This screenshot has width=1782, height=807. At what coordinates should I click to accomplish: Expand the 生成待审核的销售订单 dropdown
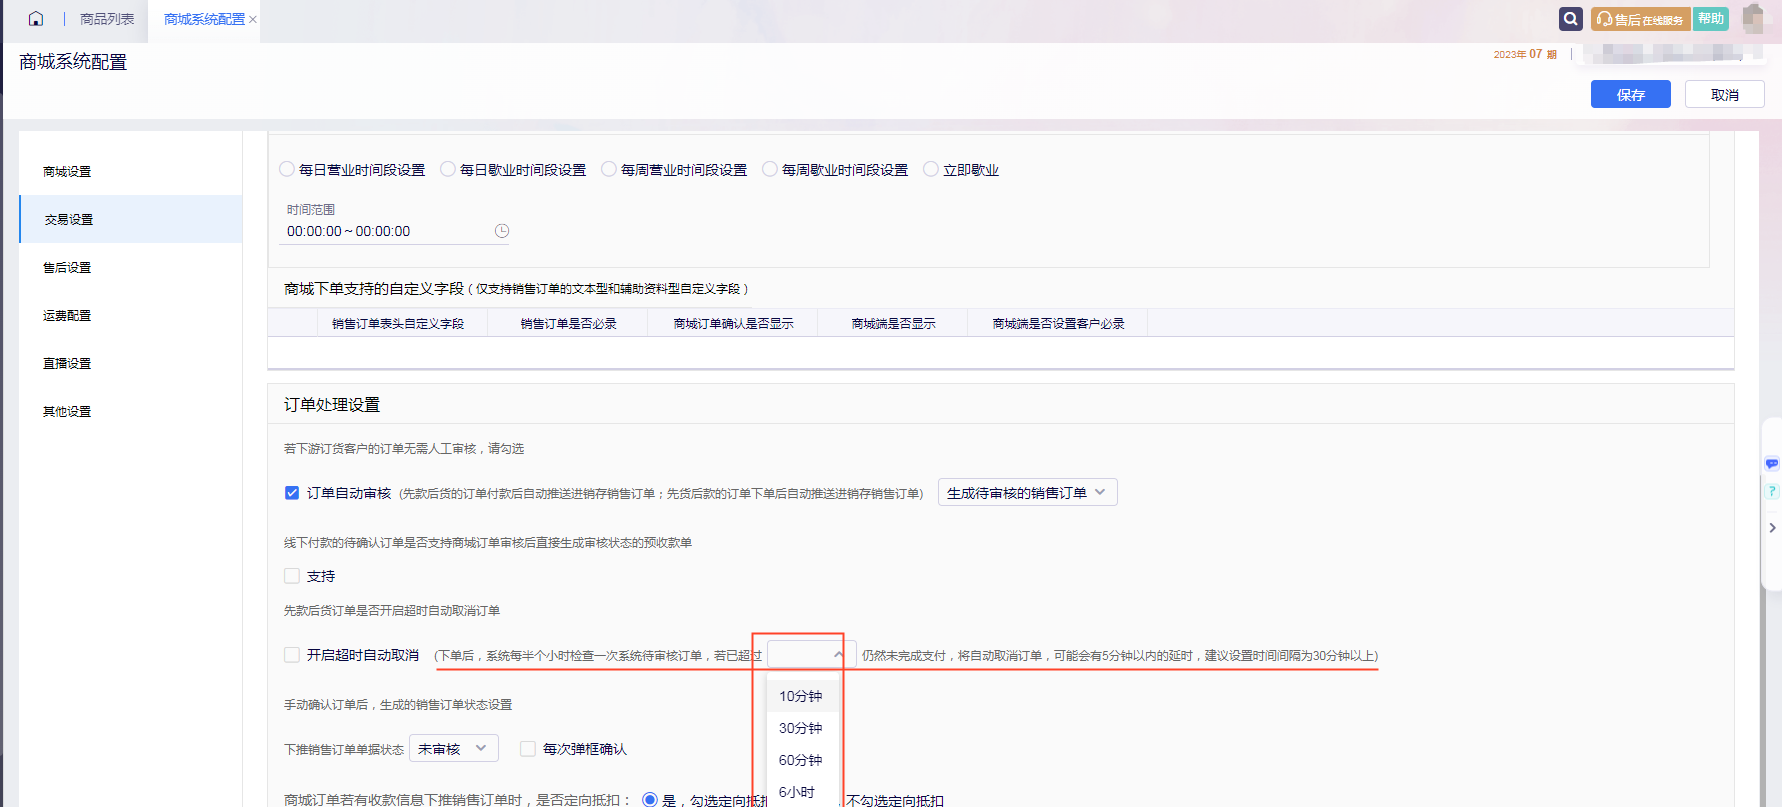pyautogui.click(x=1027, y=492)
